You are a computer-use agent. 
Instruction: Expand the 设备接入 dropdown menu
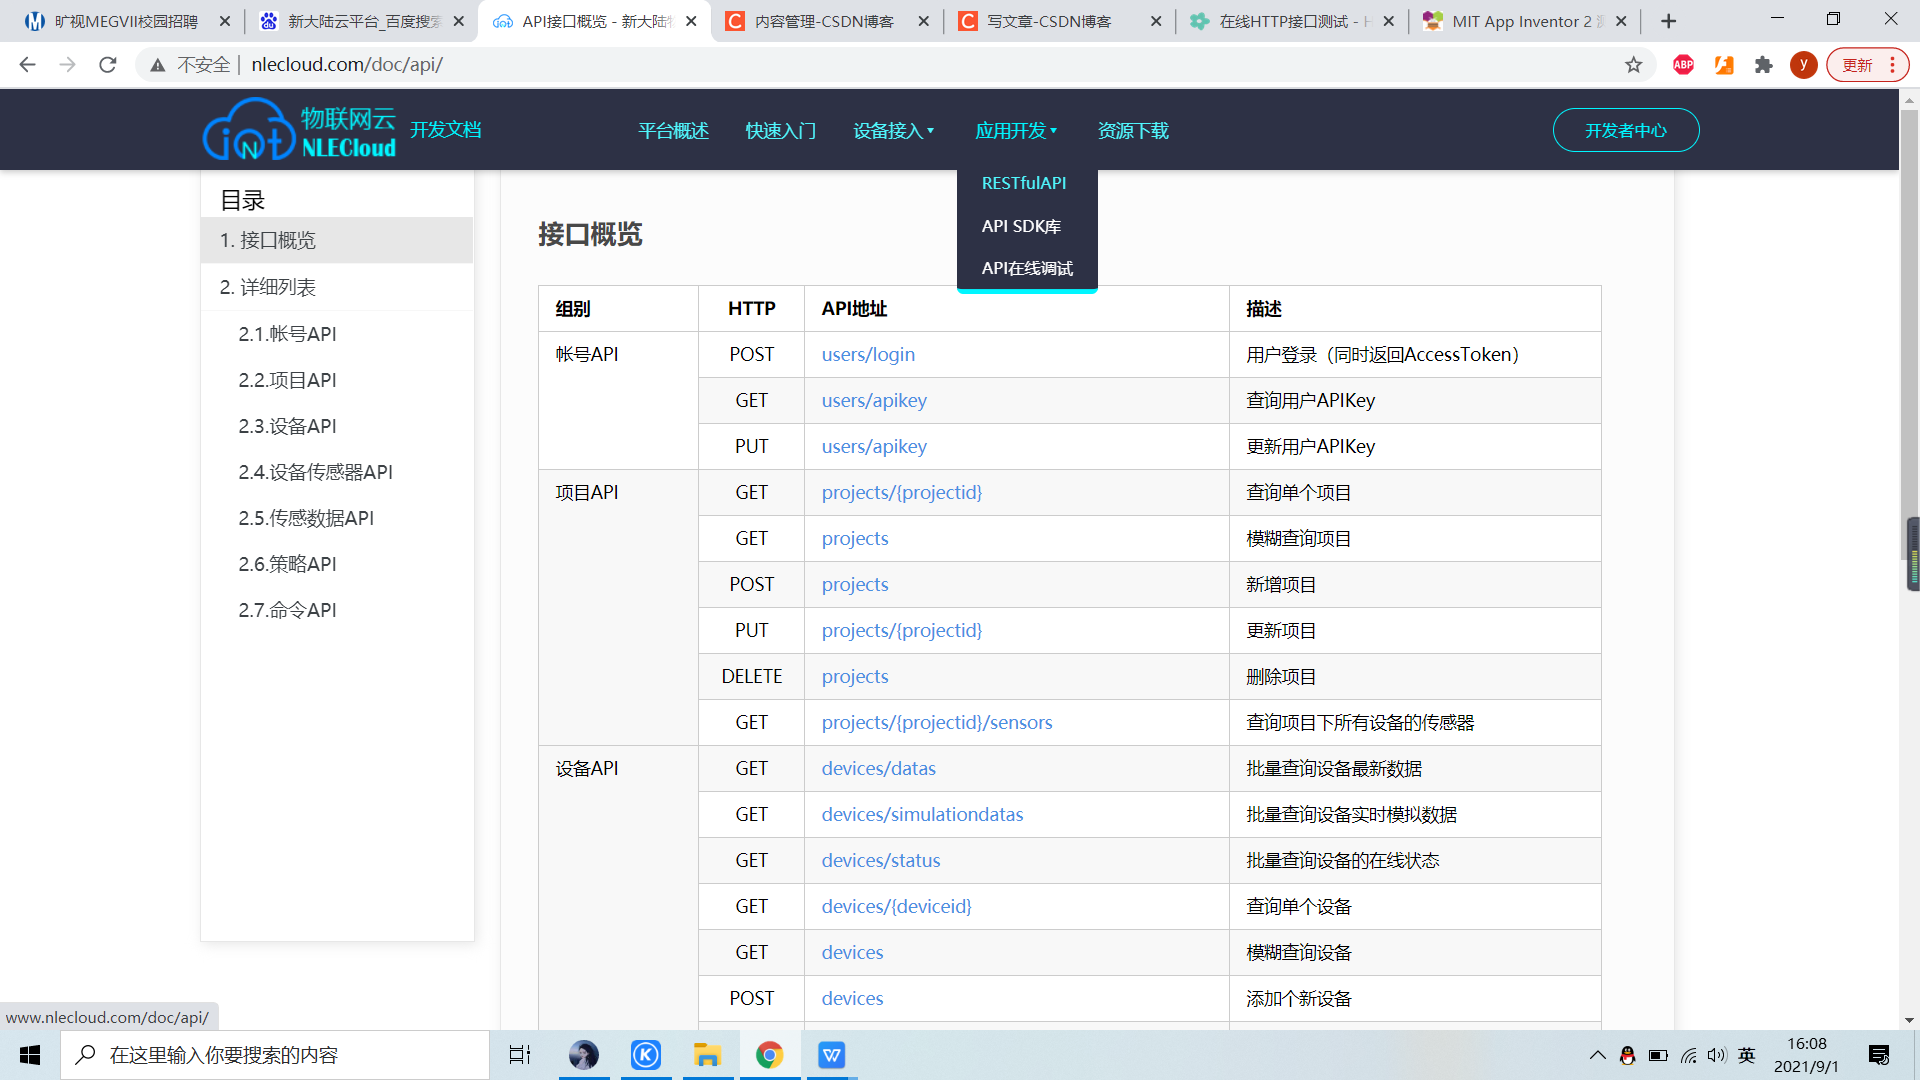893,131
